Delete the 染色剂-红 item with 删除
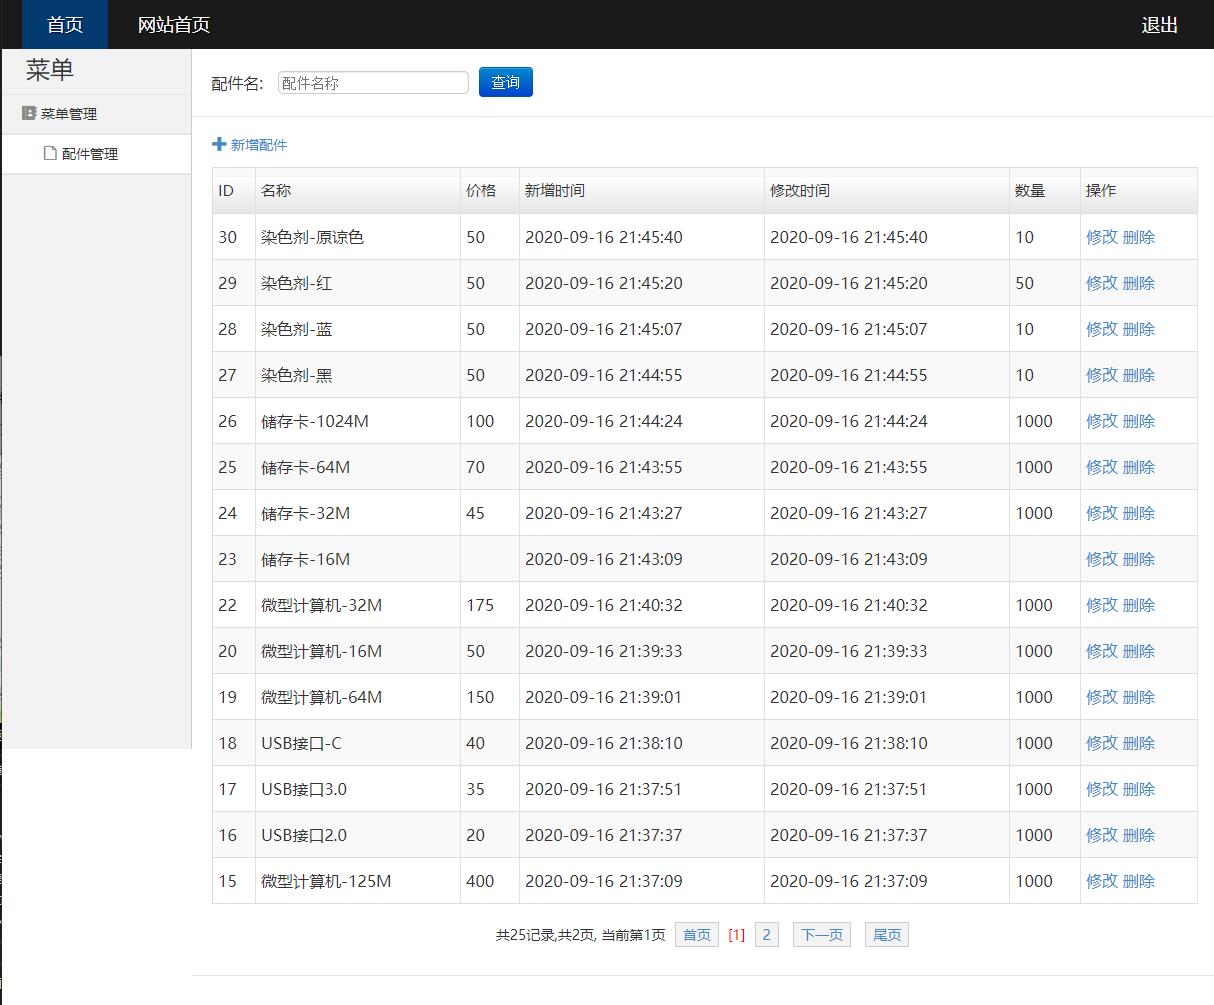The image size is (1214, 1005). [1139, 283]
